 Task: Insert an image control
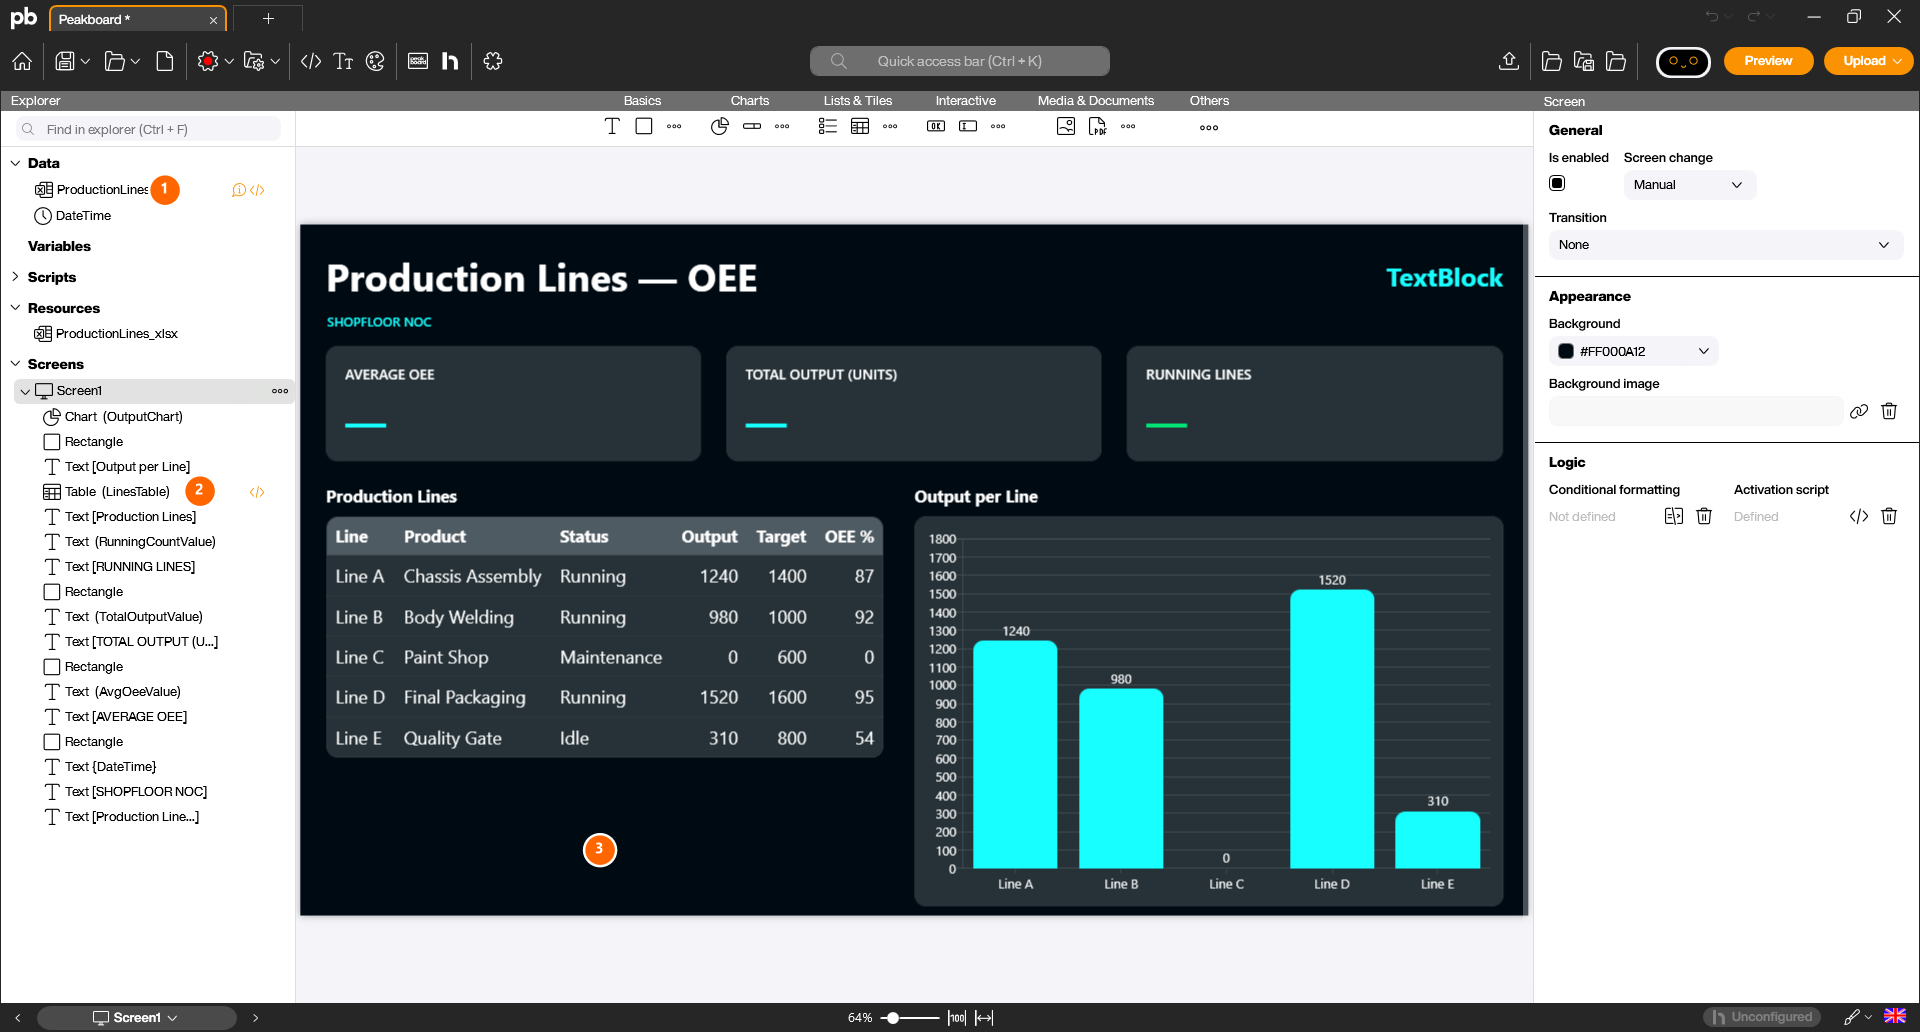coord(1066,126)
